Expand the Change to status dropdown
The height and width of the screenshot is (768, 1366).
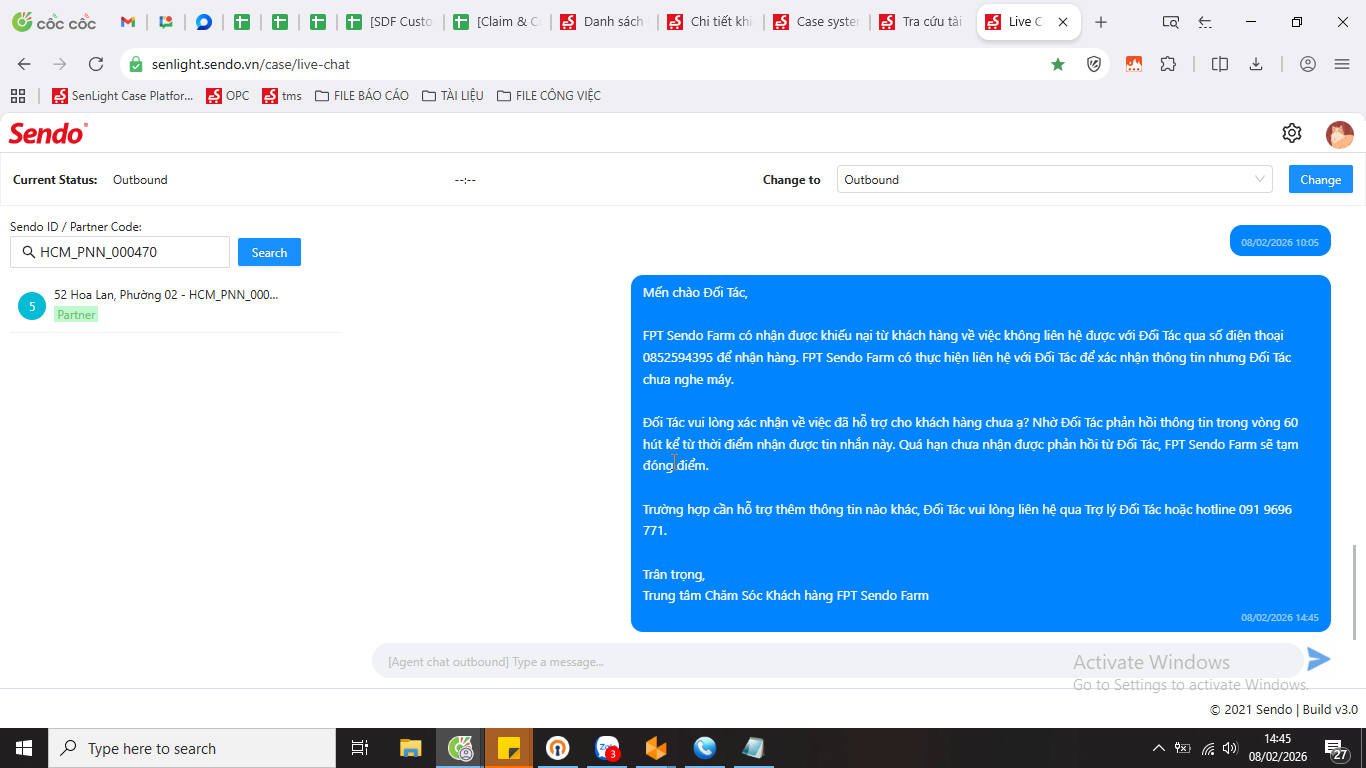pos(1055,179)
